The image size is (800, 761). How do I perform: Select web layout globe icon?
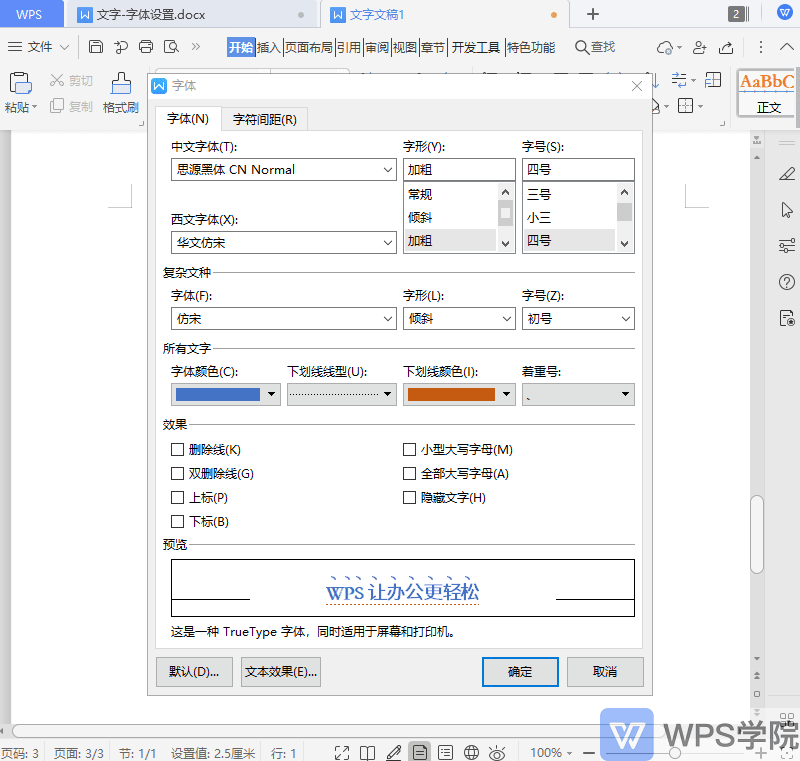tap(471, 753)
